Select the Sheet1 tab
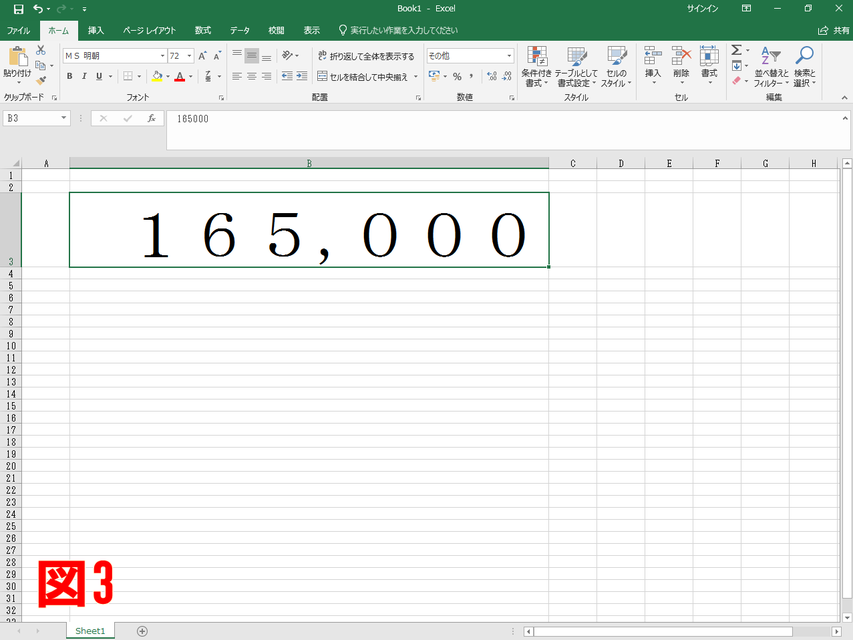 click(90, 631)
